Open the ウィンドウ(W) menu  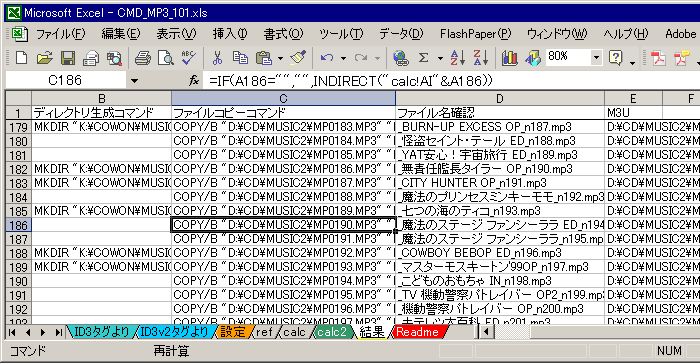pos(557,34)
